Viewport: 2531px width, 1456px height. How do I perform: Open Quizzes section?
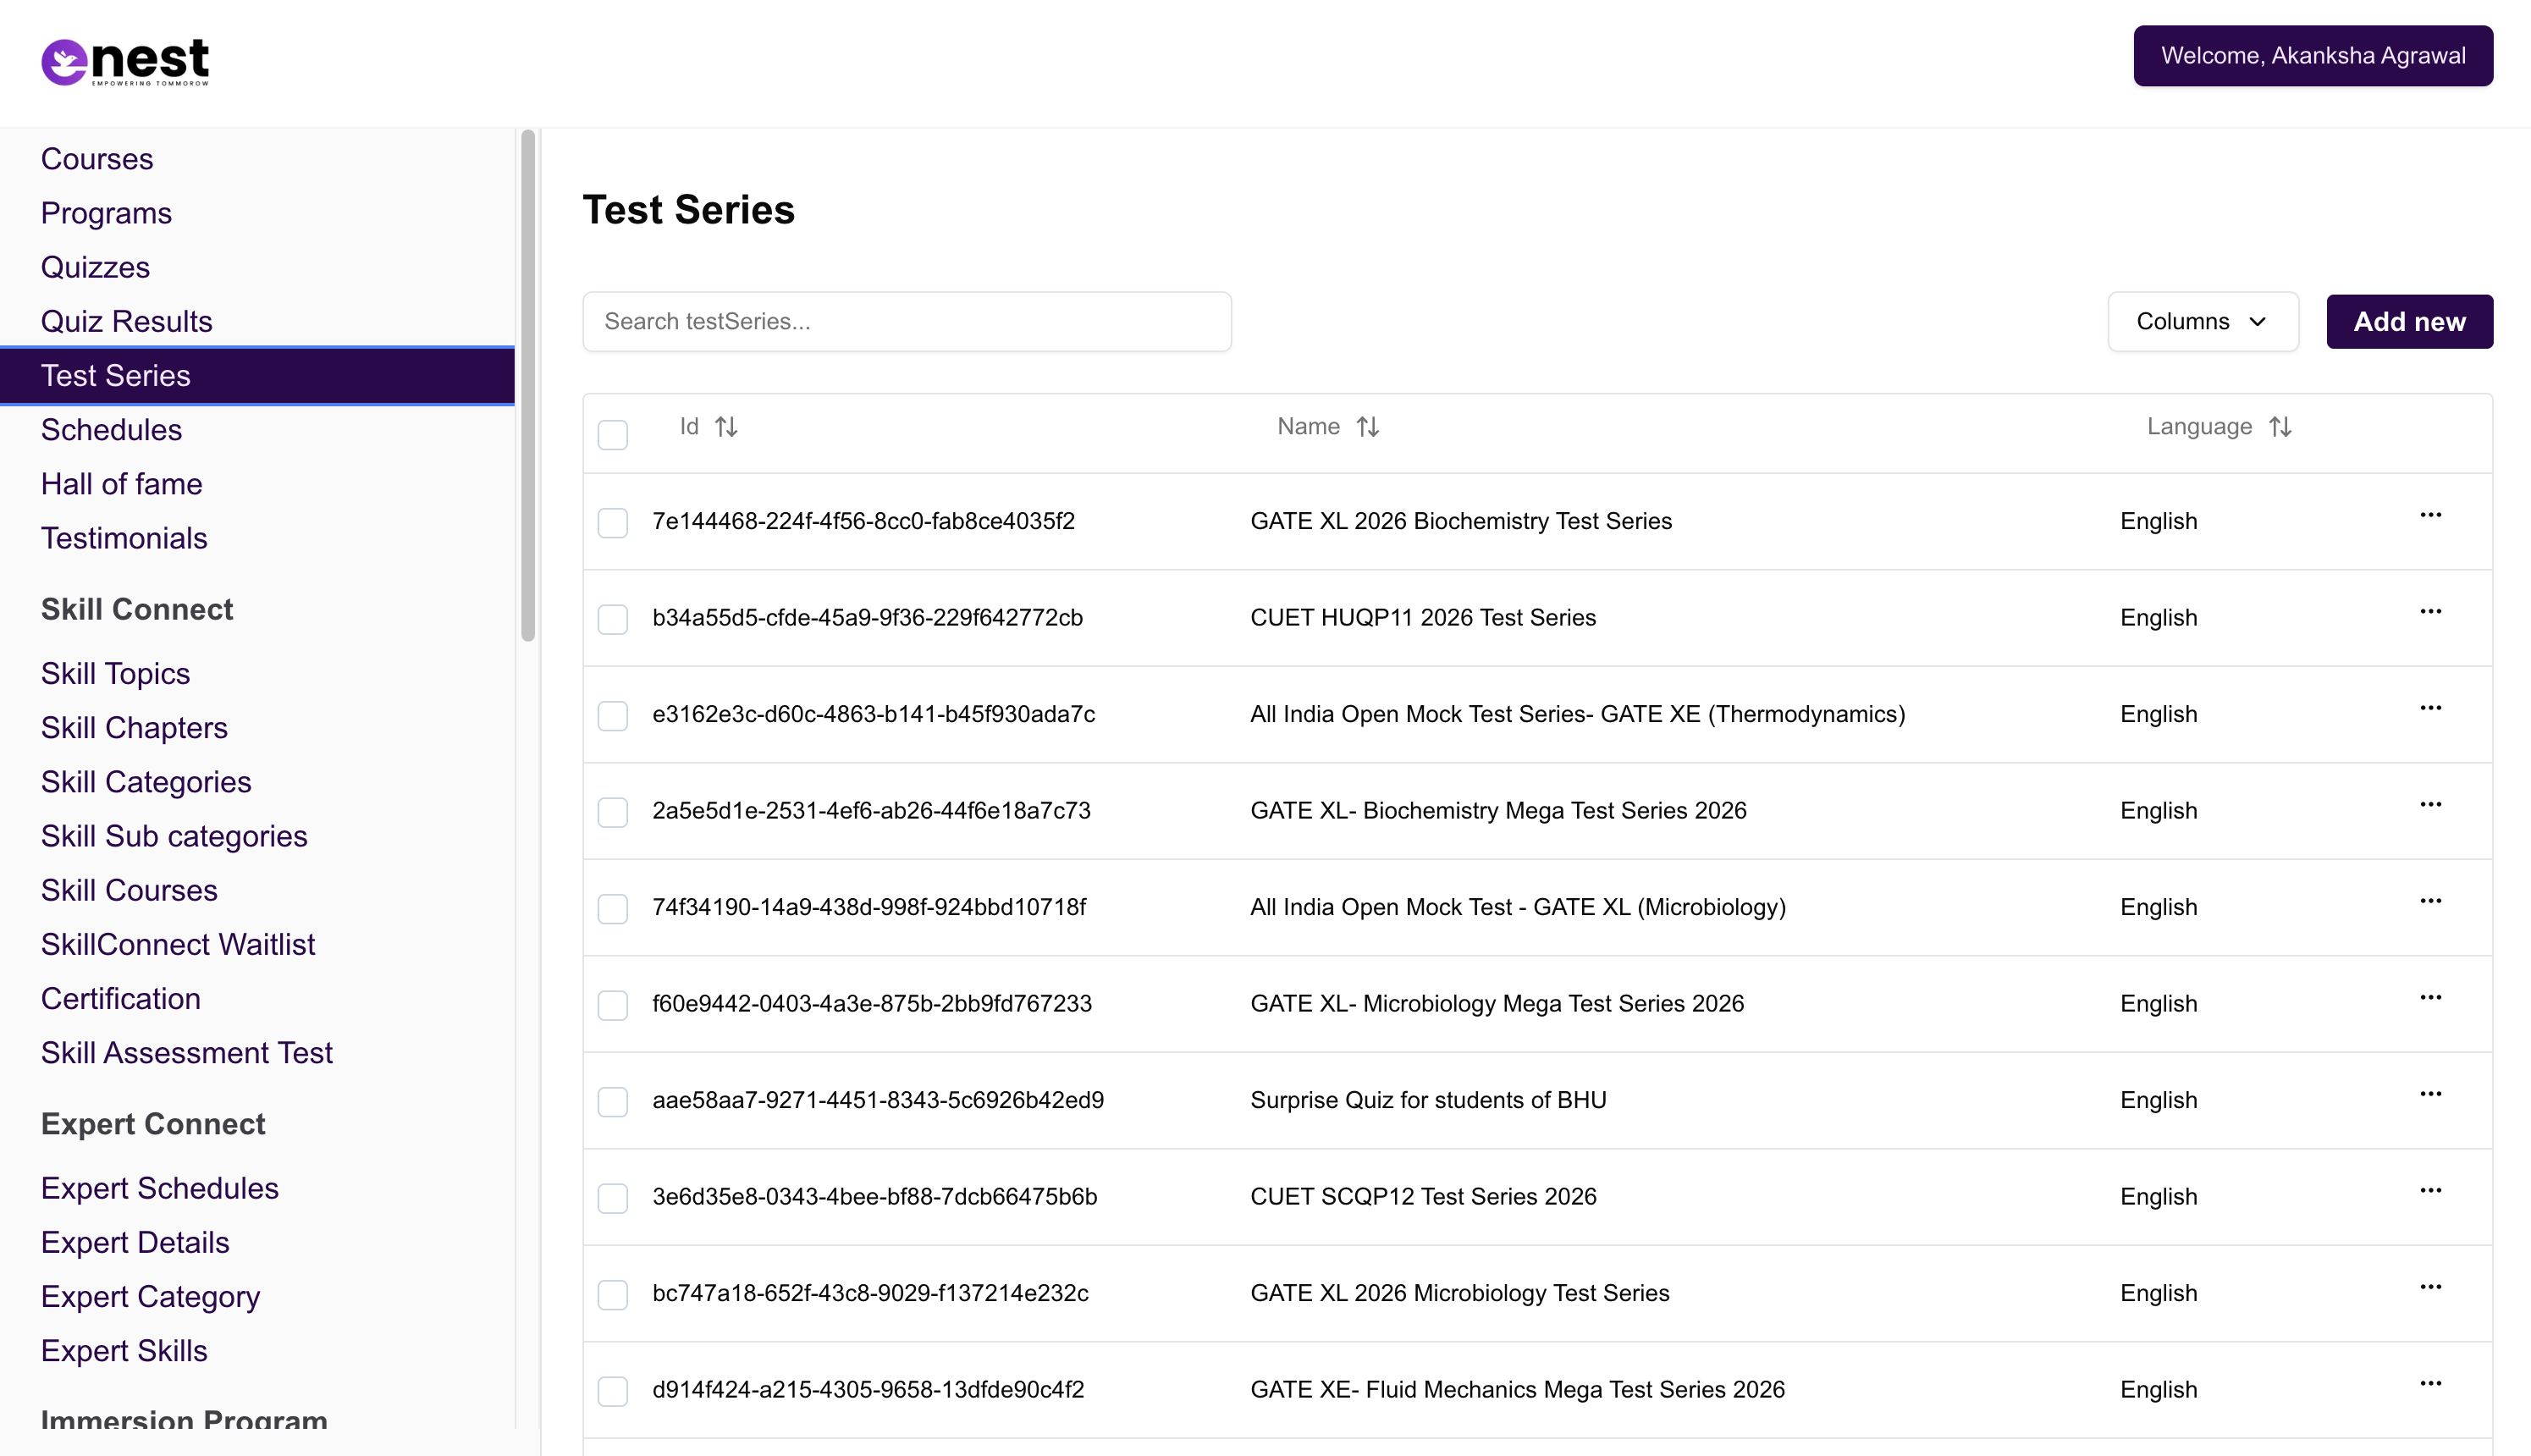(95, 267)
